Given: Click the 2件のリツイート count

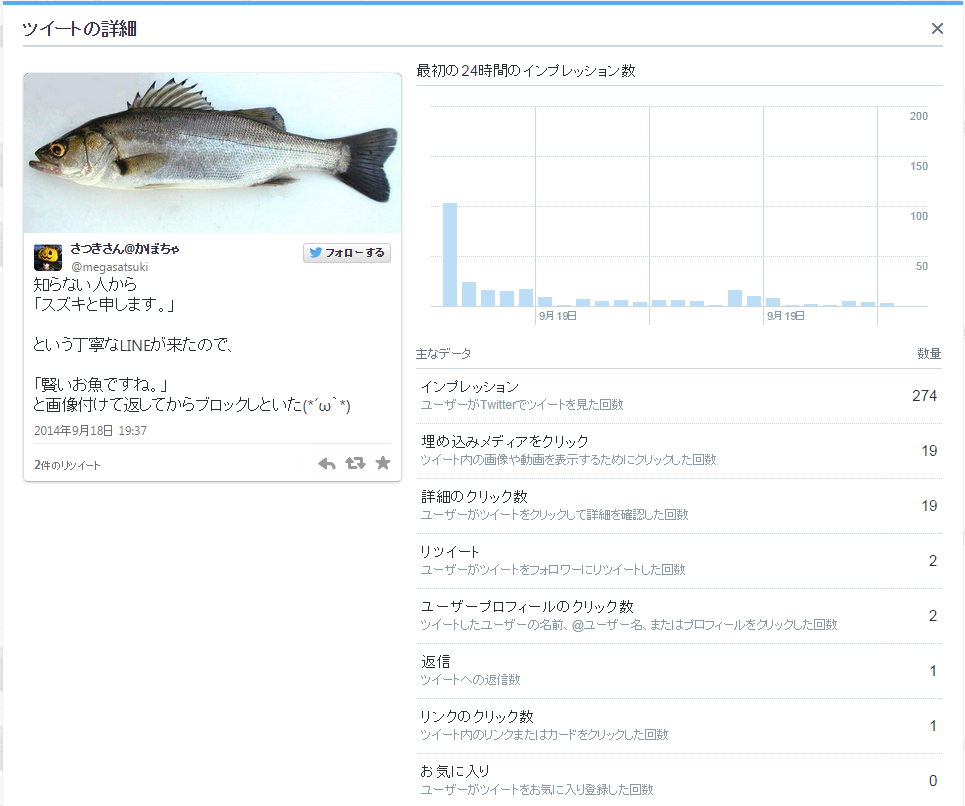Looking at the screenshot, I should [x=67, y=465].
